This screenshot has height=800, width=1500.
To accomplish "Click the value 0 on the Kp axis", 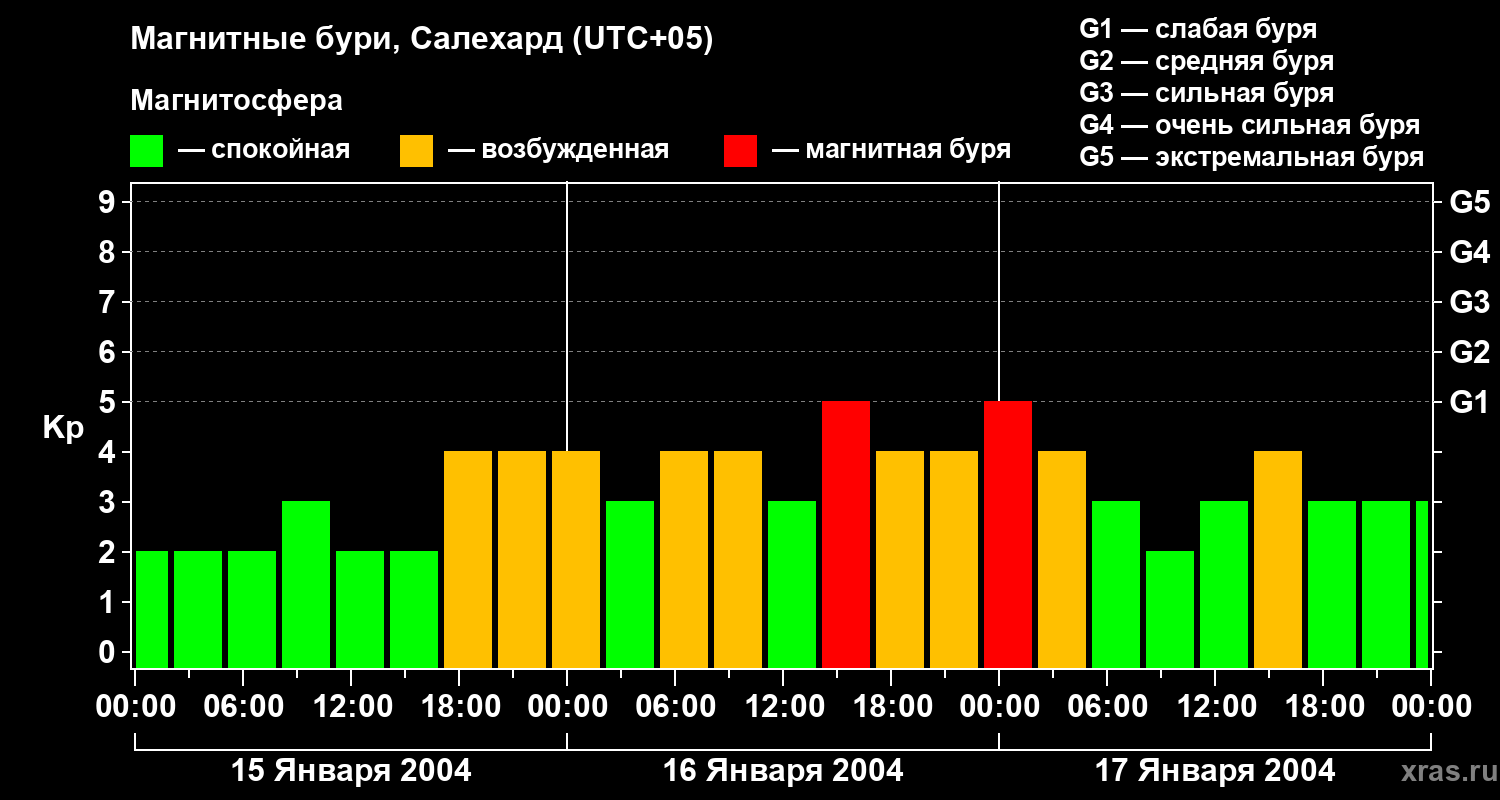I will [109, 652].
